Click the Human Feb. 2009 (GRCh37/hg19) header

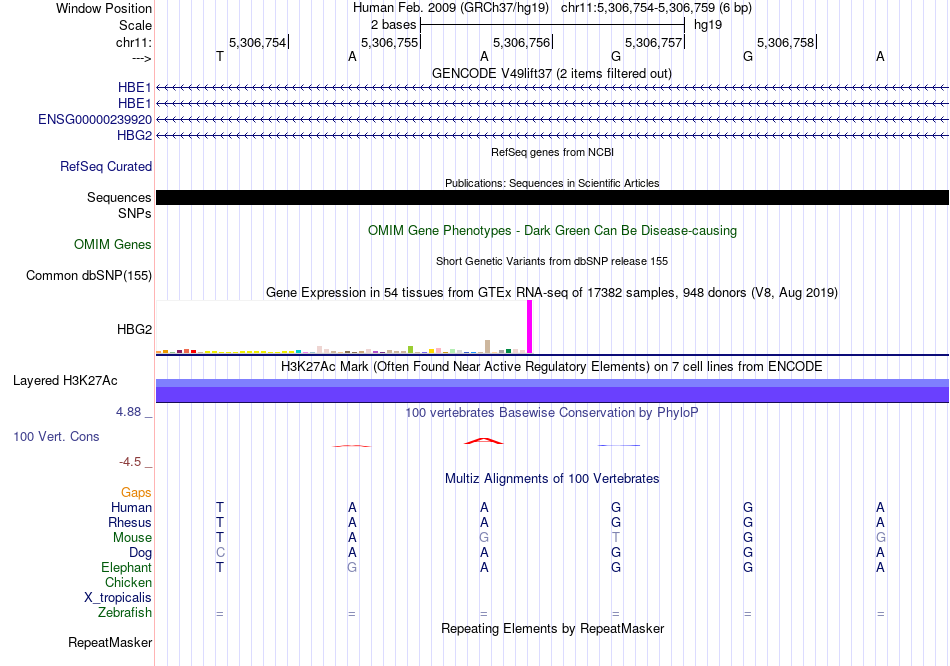pyautogui.click(x=451, y=8)
